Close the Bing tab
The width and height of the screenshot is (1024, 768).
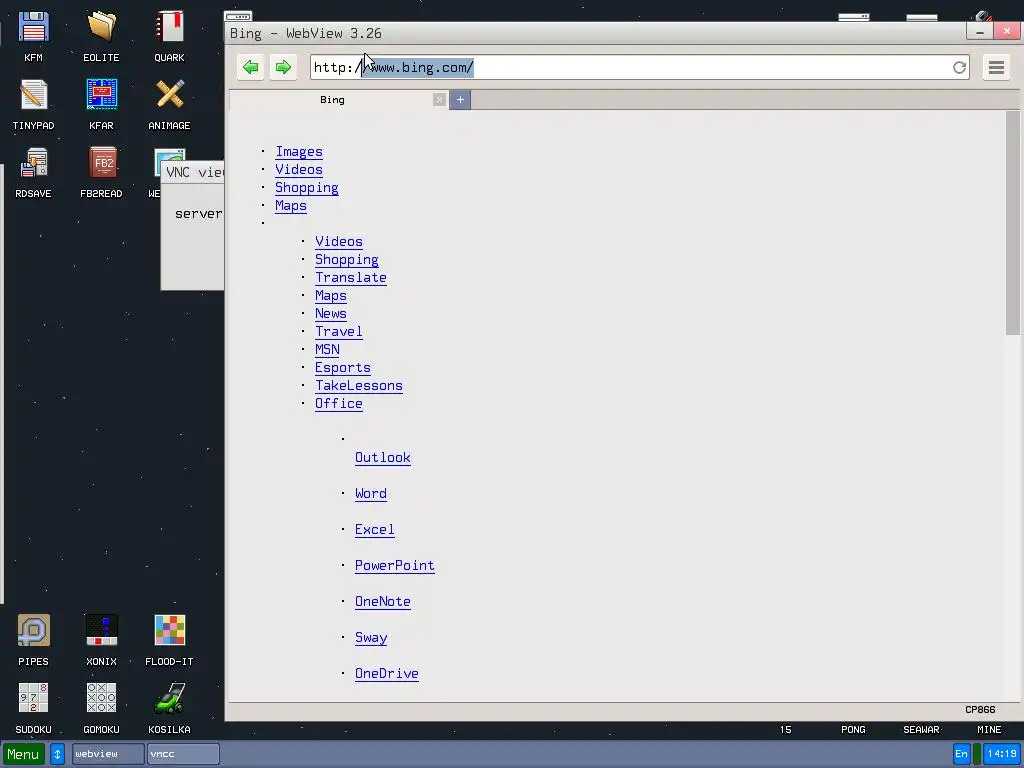pyautogui.click(x=439, y=99)
